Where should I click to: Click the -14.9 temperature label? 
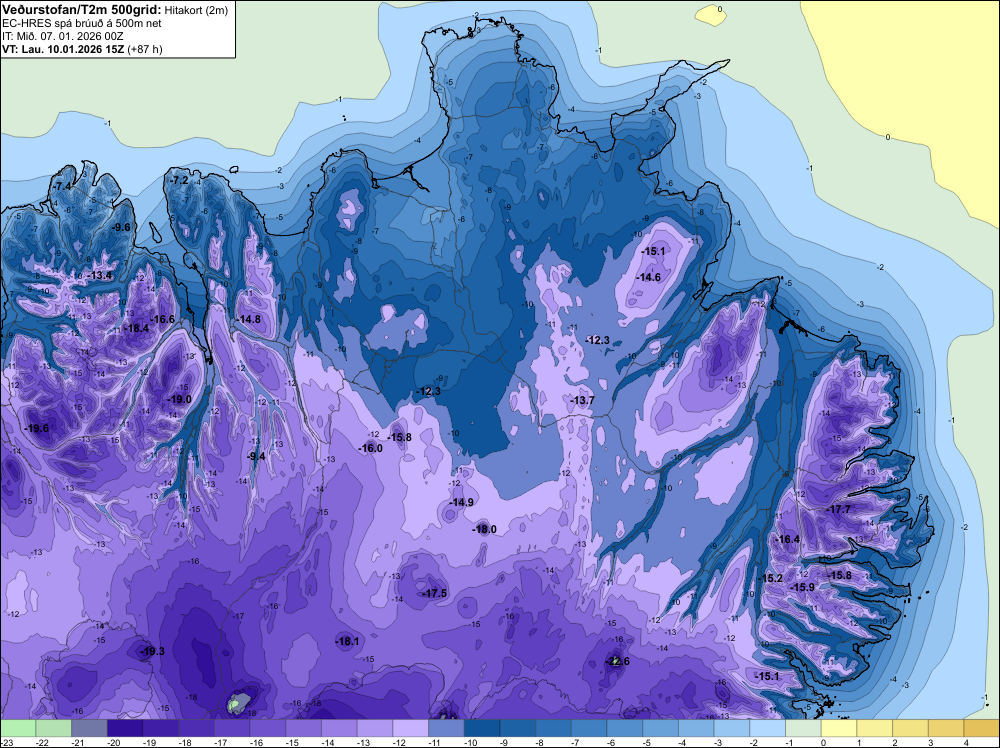461,502
